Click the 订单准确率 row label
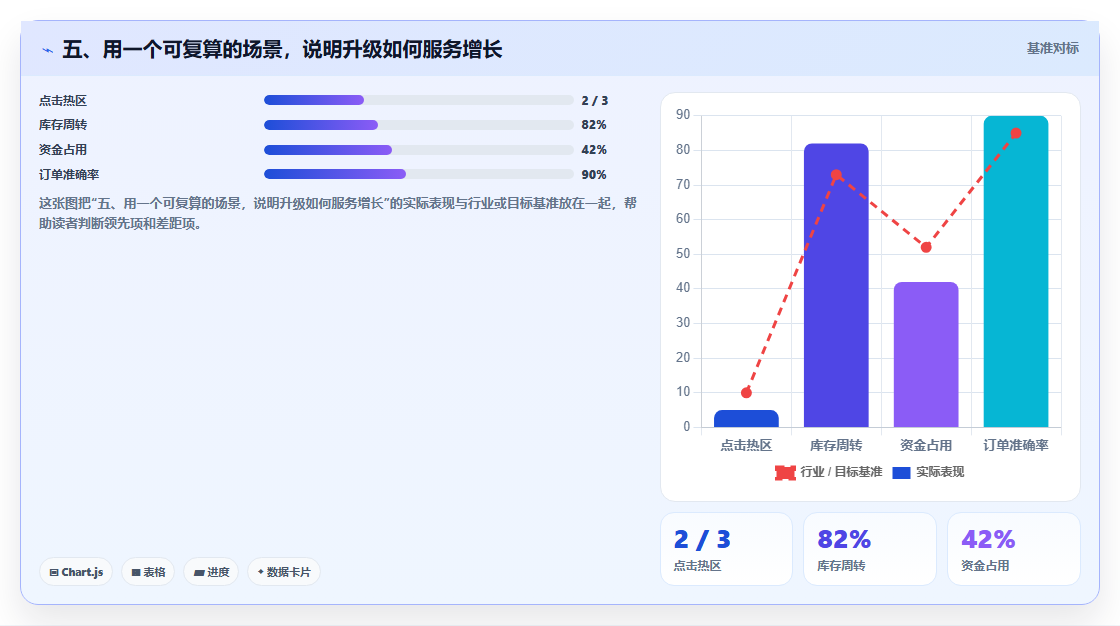The width and height of the screenshot is (1120, 626). point(69,175)
